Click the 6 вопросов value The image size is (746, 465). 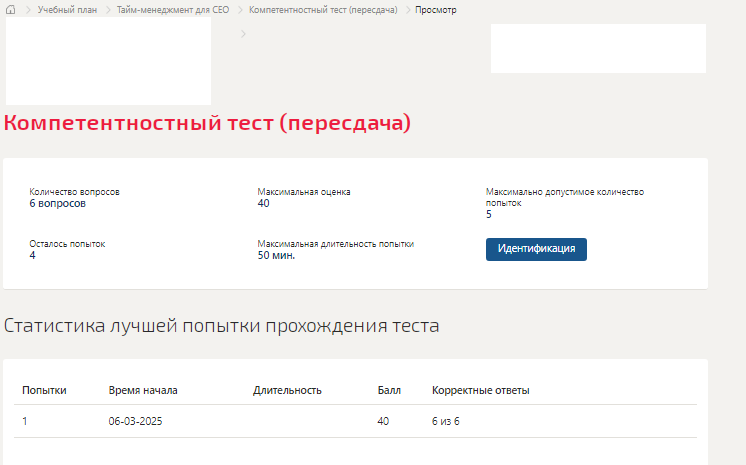(x=58, y=203)
